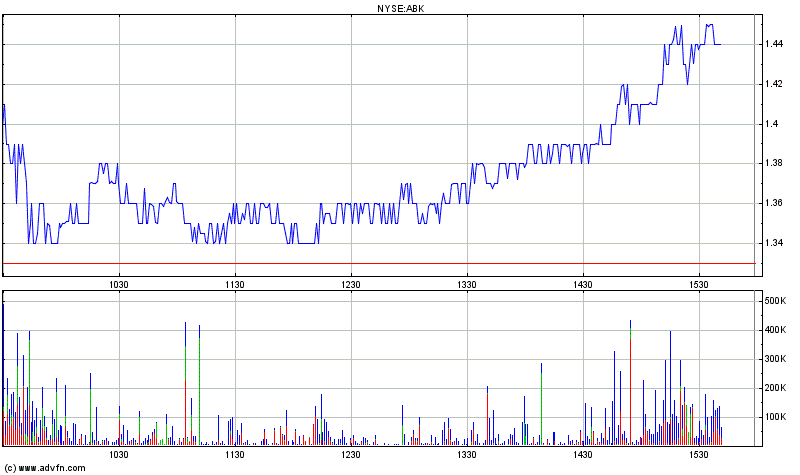This screenshot has width=800, height=475.
Task: Click the 1230 time label under price chart
Action: (x=351, y=285)
